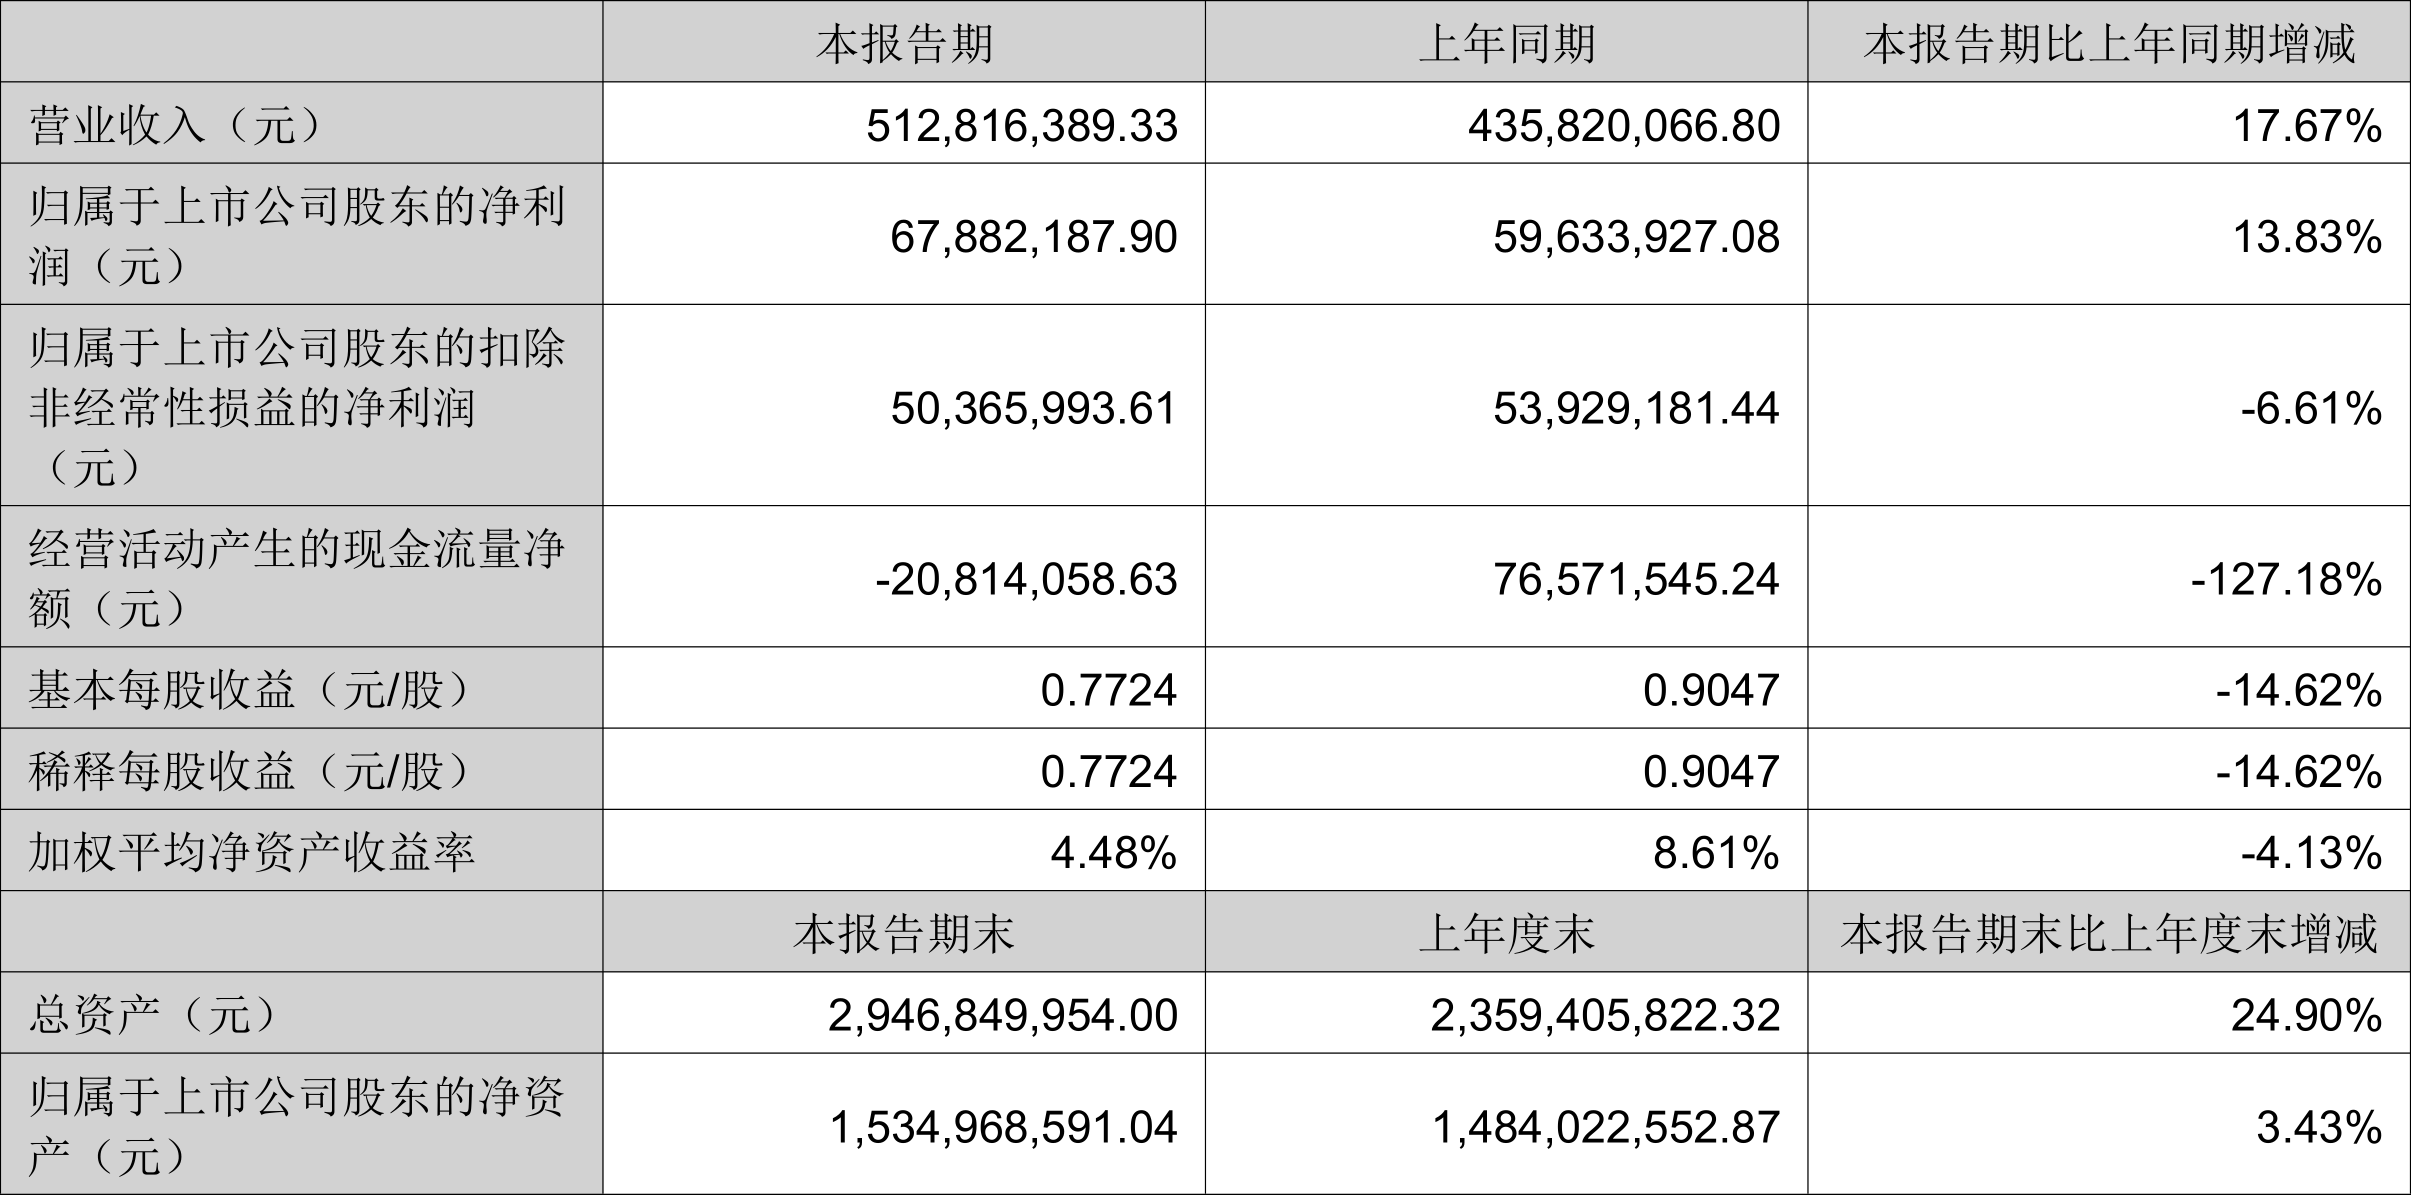Click the 13.83% change cell
Image resolution: width=2411 pixels, height=1195 pixels.
(x=2307, y=237)
